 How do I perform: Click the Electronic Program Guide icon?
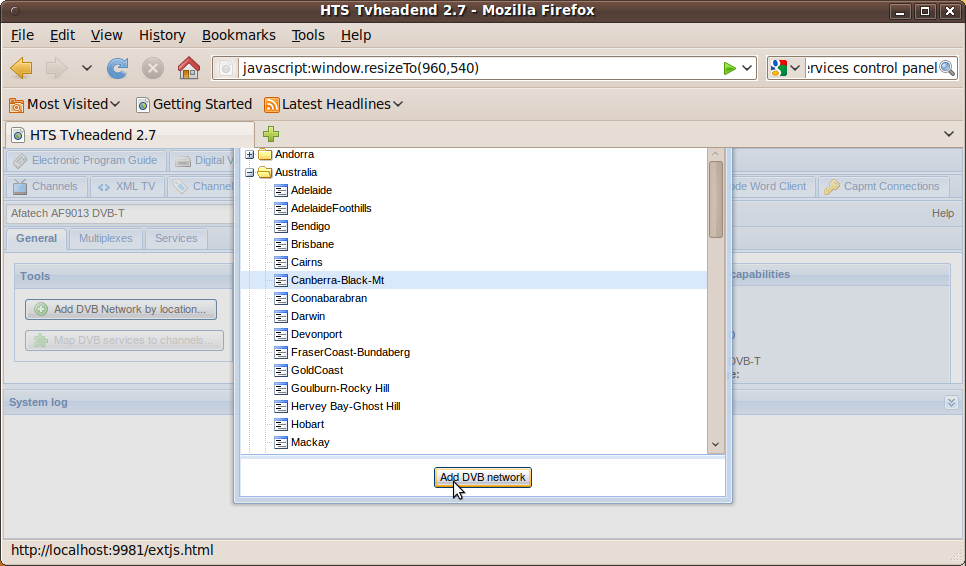20,161
